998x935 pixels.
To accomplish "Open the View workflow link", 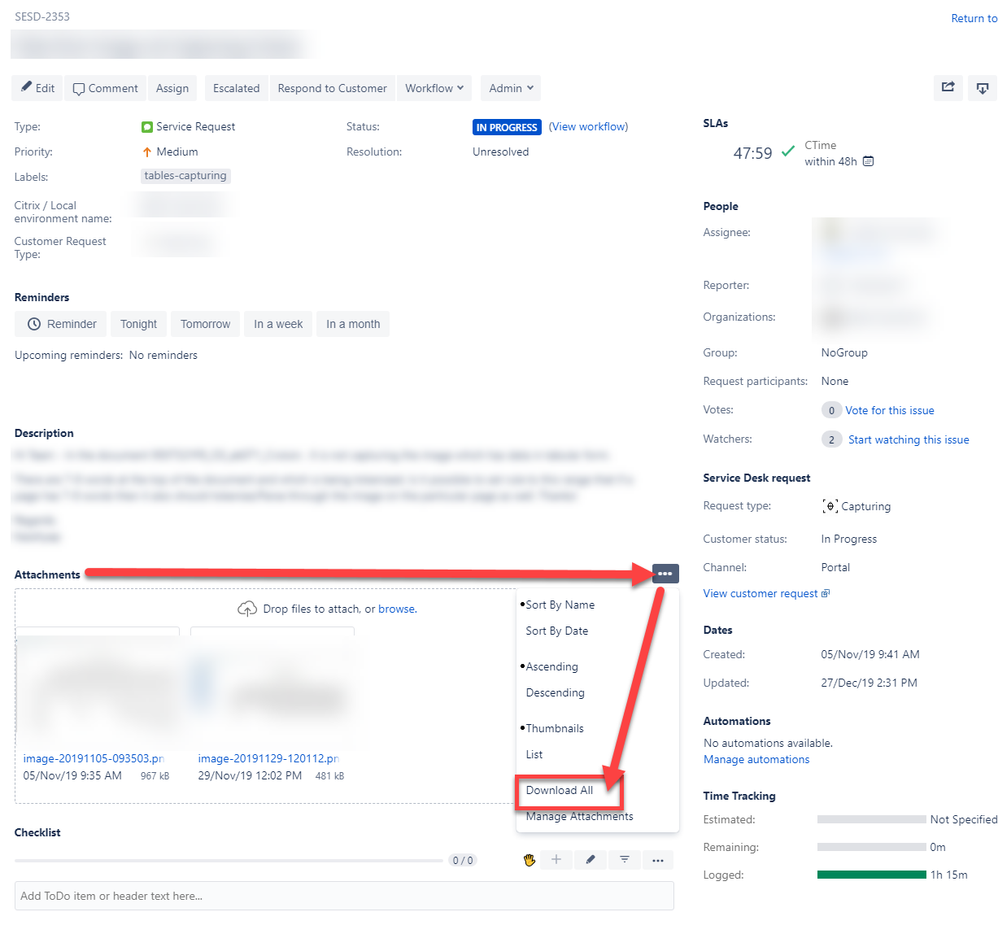I will point(588,127).
